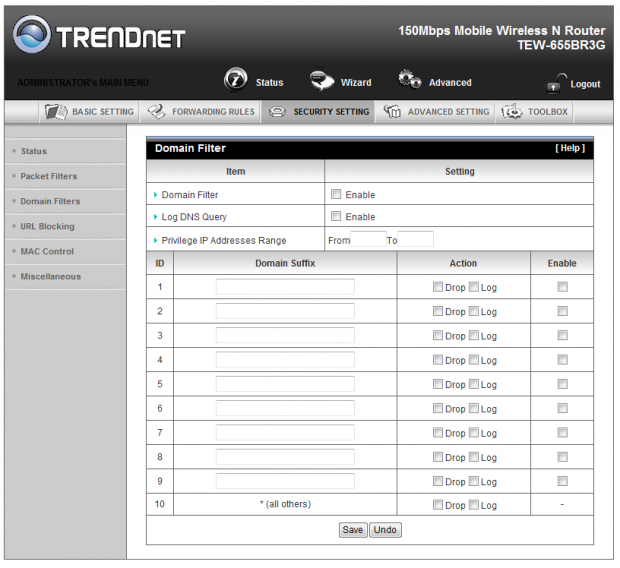Focus the privilege IP To field
Viewport: 620px width, 568px height.
[x=415, y=239]
